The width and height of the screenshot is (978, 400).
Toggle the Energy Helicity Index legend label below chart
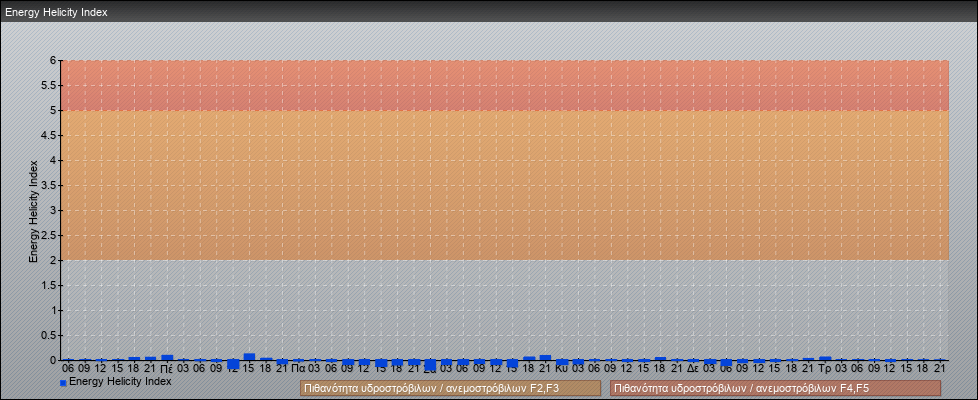click(x=120, y=381)
